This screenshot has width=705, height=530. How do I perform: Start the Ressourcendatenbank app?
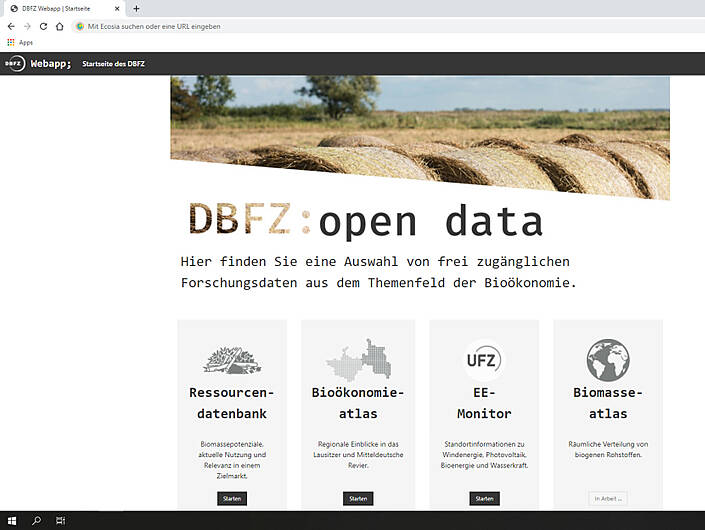tap(232, 498)
